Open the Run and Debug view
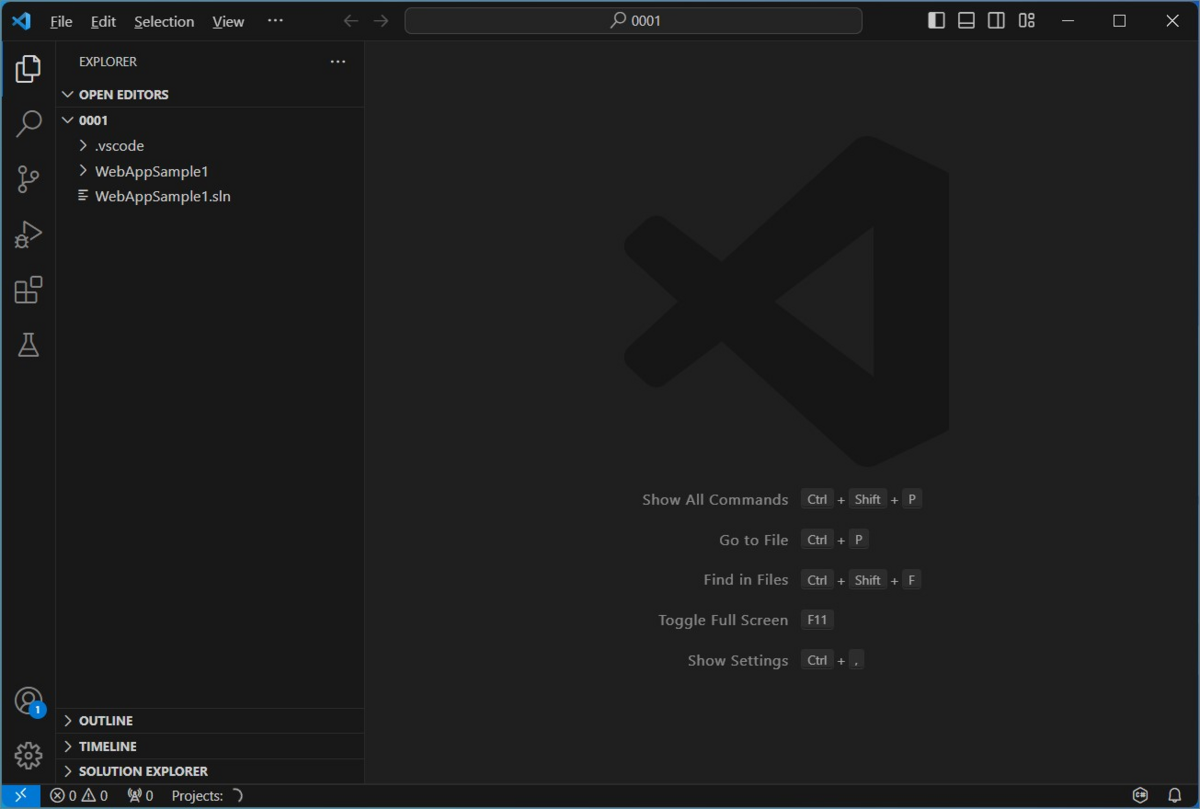1200x809 pixels. (28, 235)
